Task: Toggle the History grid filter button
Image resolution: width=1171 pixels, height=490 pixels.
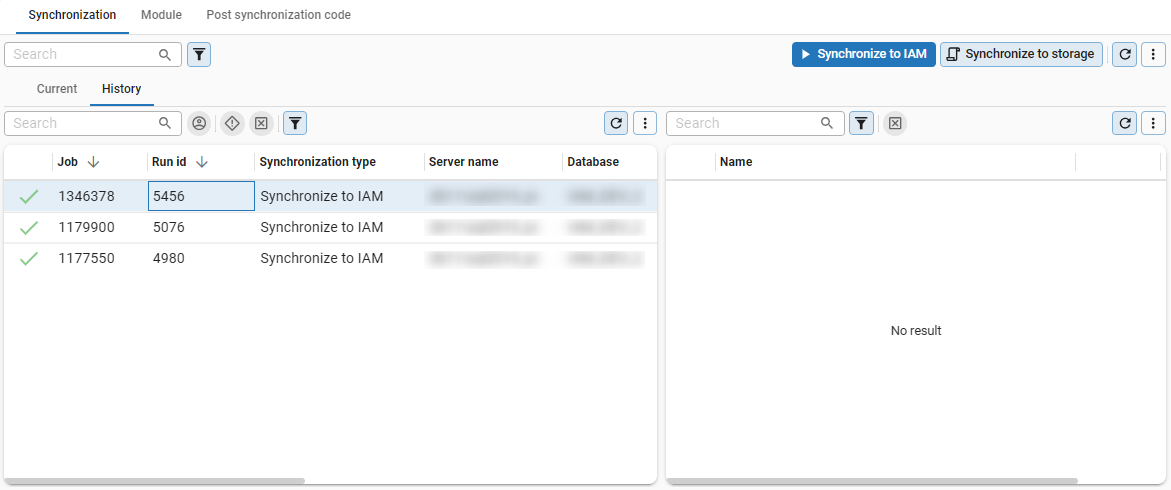Action: [x=295, y=123]
